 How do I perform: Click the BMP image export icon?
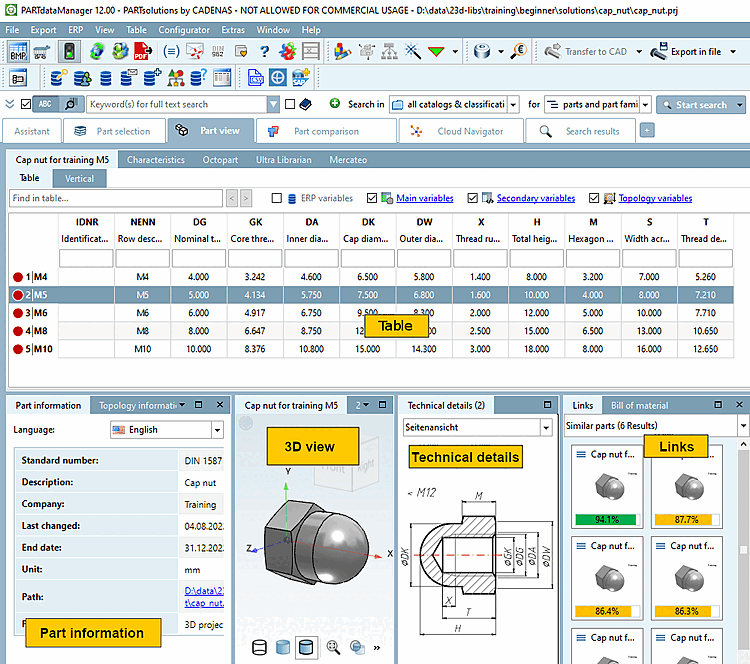pyautogui.click(x=18, y=51)
